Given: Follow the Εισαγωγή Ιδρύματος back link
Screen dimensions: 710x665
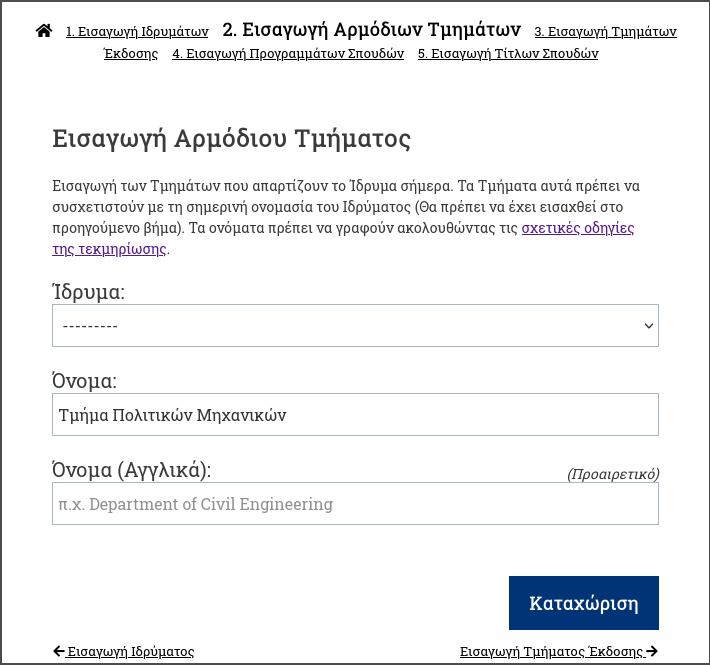Looking at the screenshot, I should (130, 651).
